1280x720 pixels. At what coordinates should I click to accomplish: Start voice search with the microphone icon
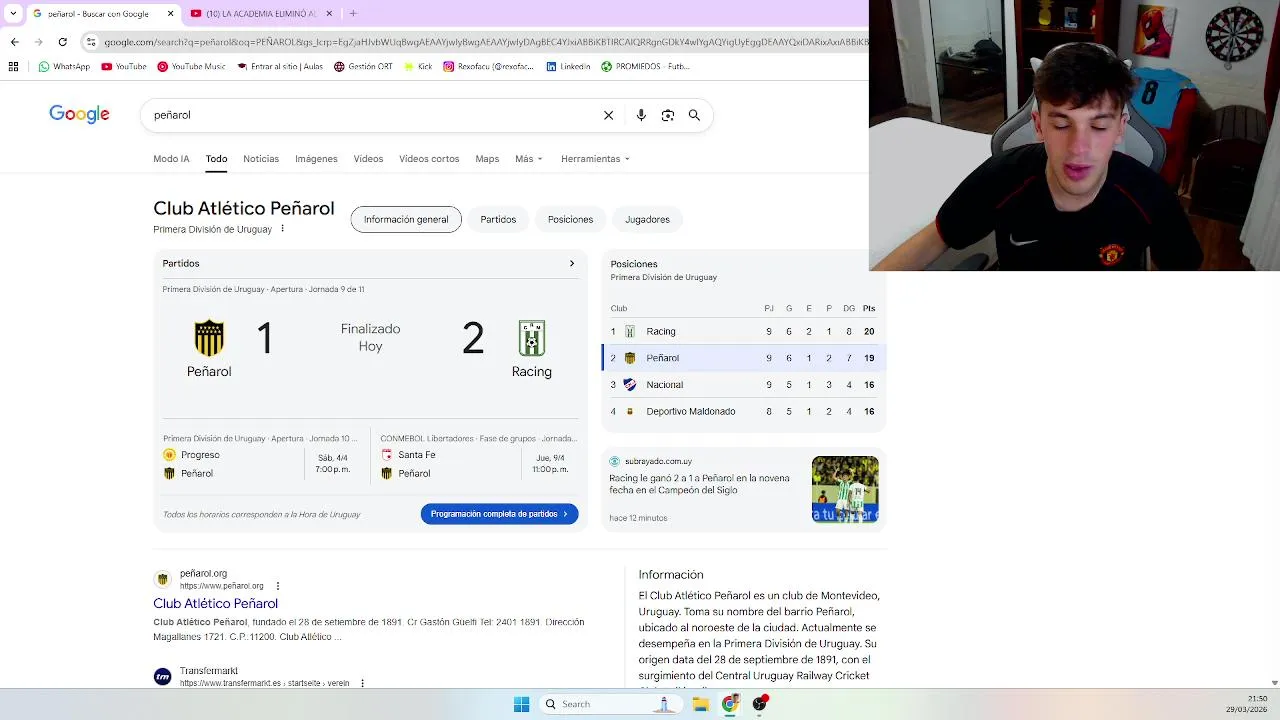(641, 115)
